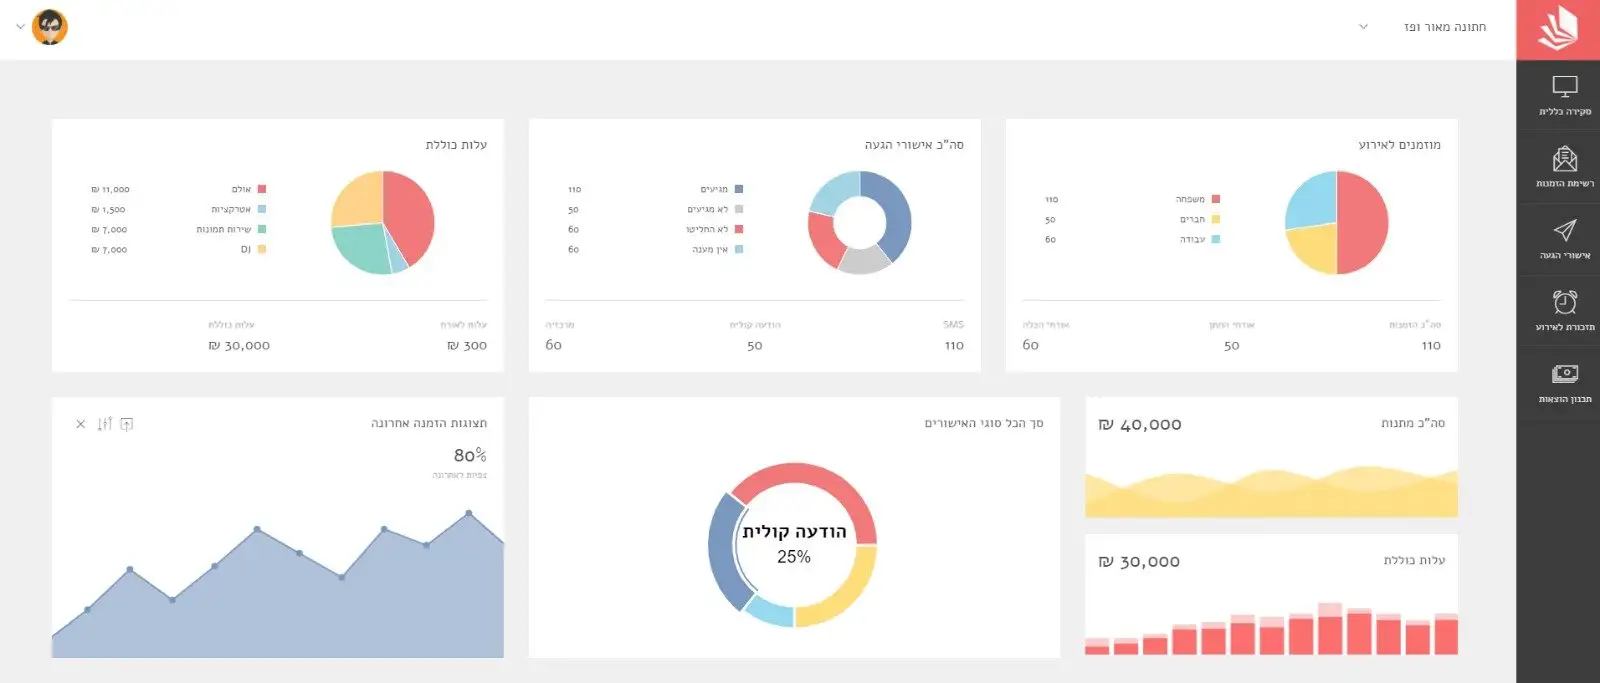Viewport: 1600px width, 683px height.
Task: Select the grey segment of the אישורי הגעה donut
Action: click(864, 260)
